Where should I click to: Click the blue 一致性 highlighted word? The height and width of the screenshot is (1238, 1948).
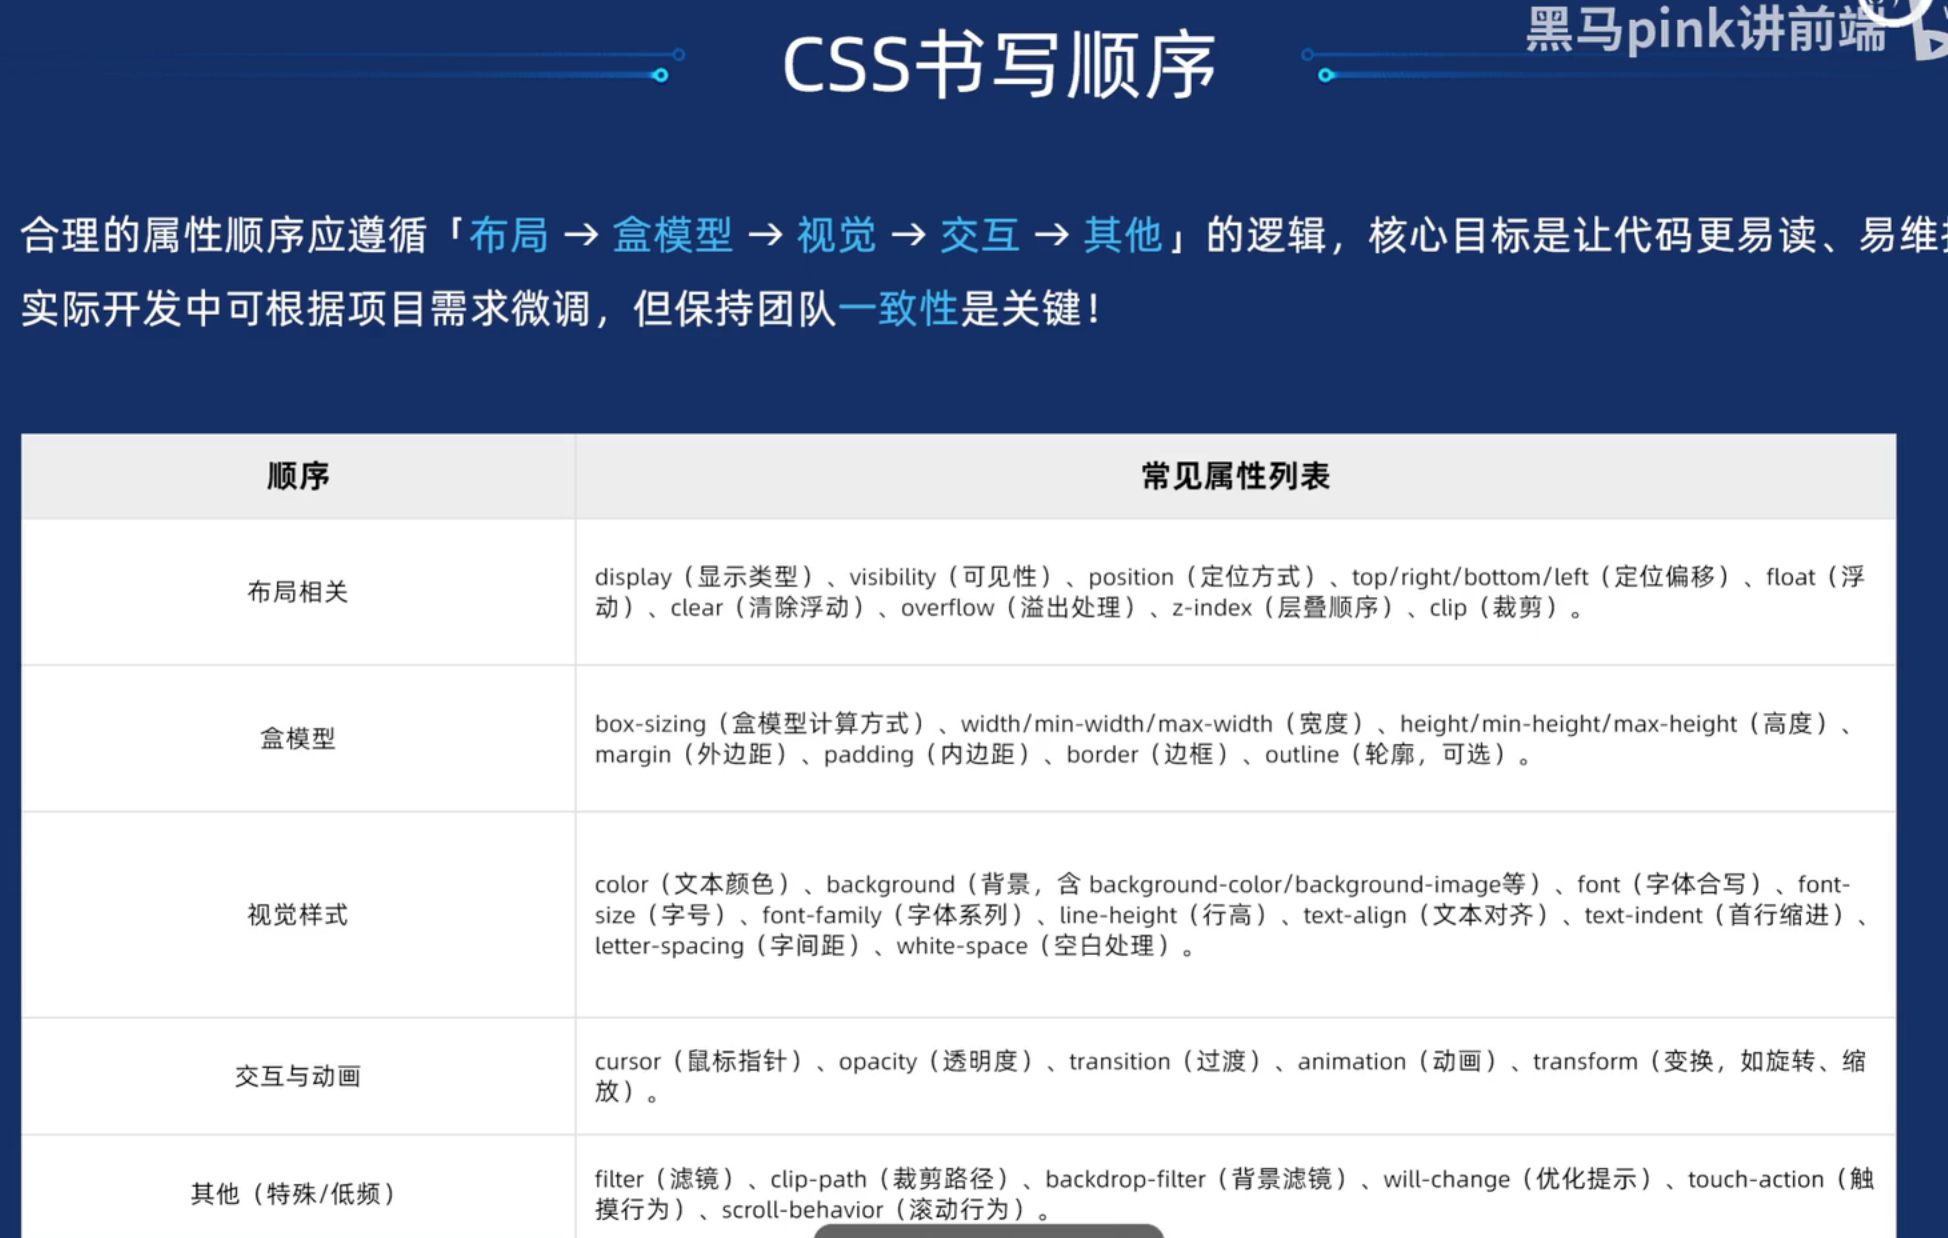[x=898, y=309]
